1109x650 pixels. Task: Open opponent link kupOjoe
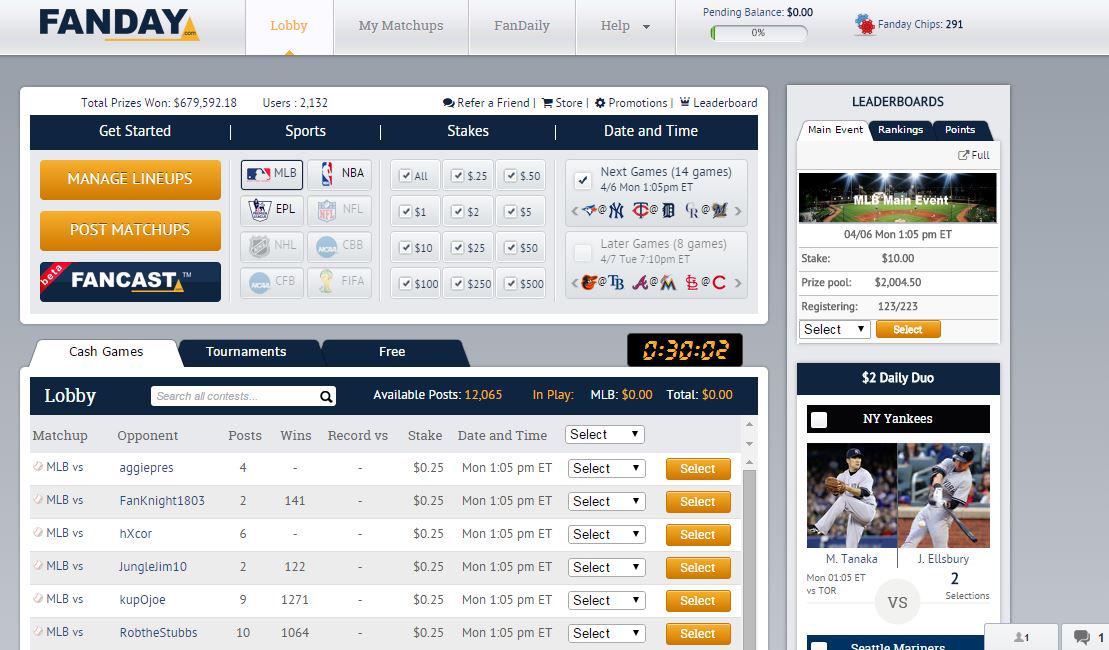(143, 600)
